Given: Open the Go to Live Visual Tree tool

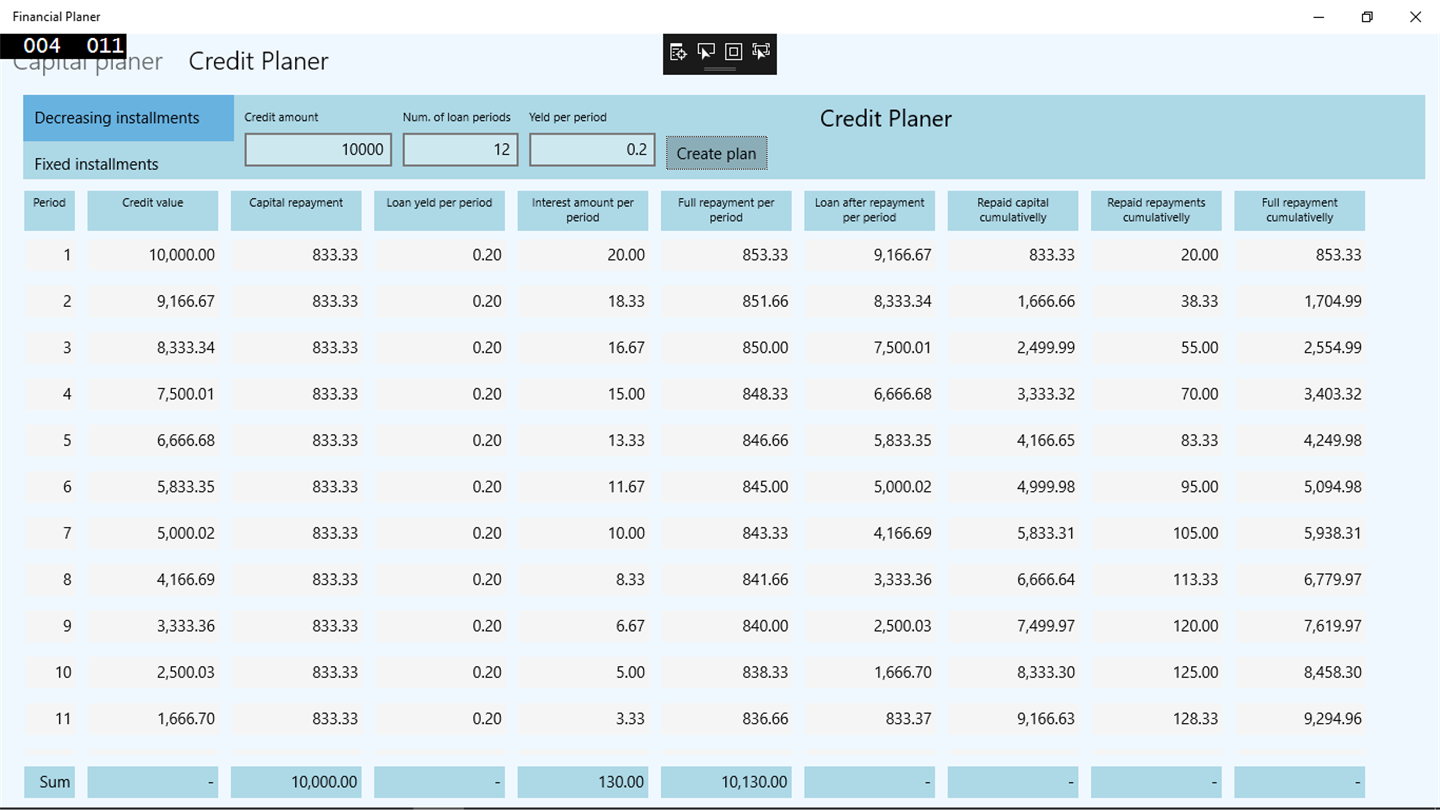Looking at the screenshot, I should pyautogui.click(x=679, y=52).
